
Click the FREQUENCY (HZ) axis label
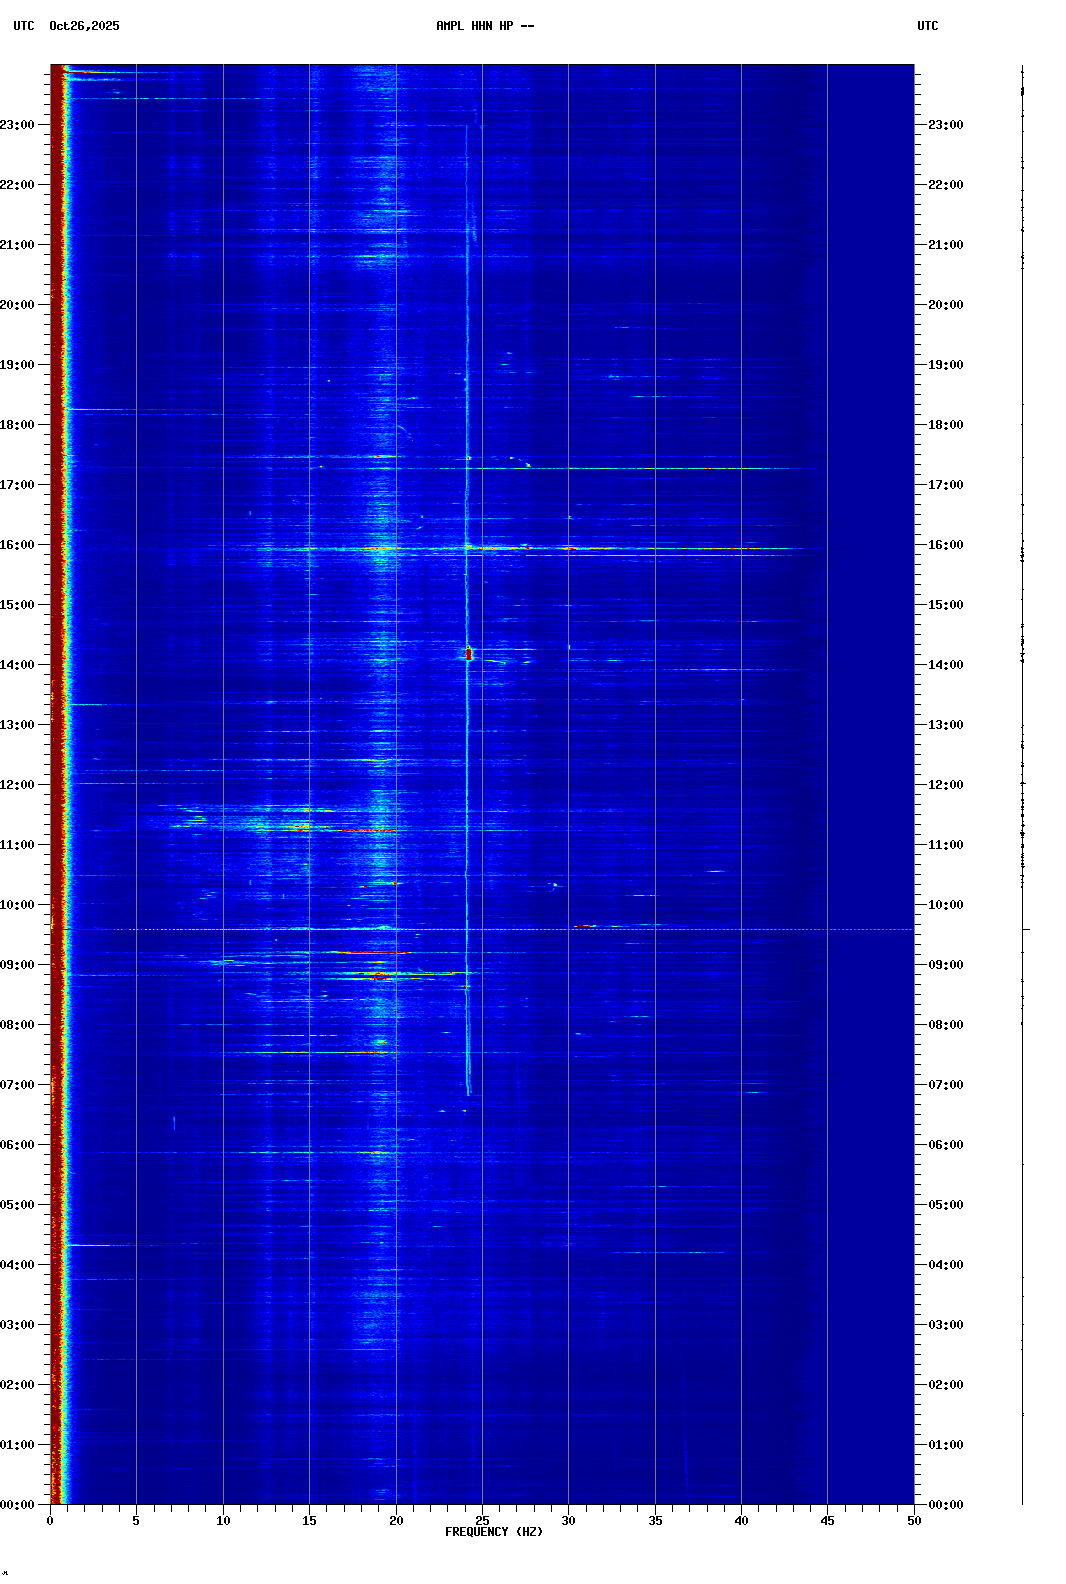click(x=494, y=1532)
